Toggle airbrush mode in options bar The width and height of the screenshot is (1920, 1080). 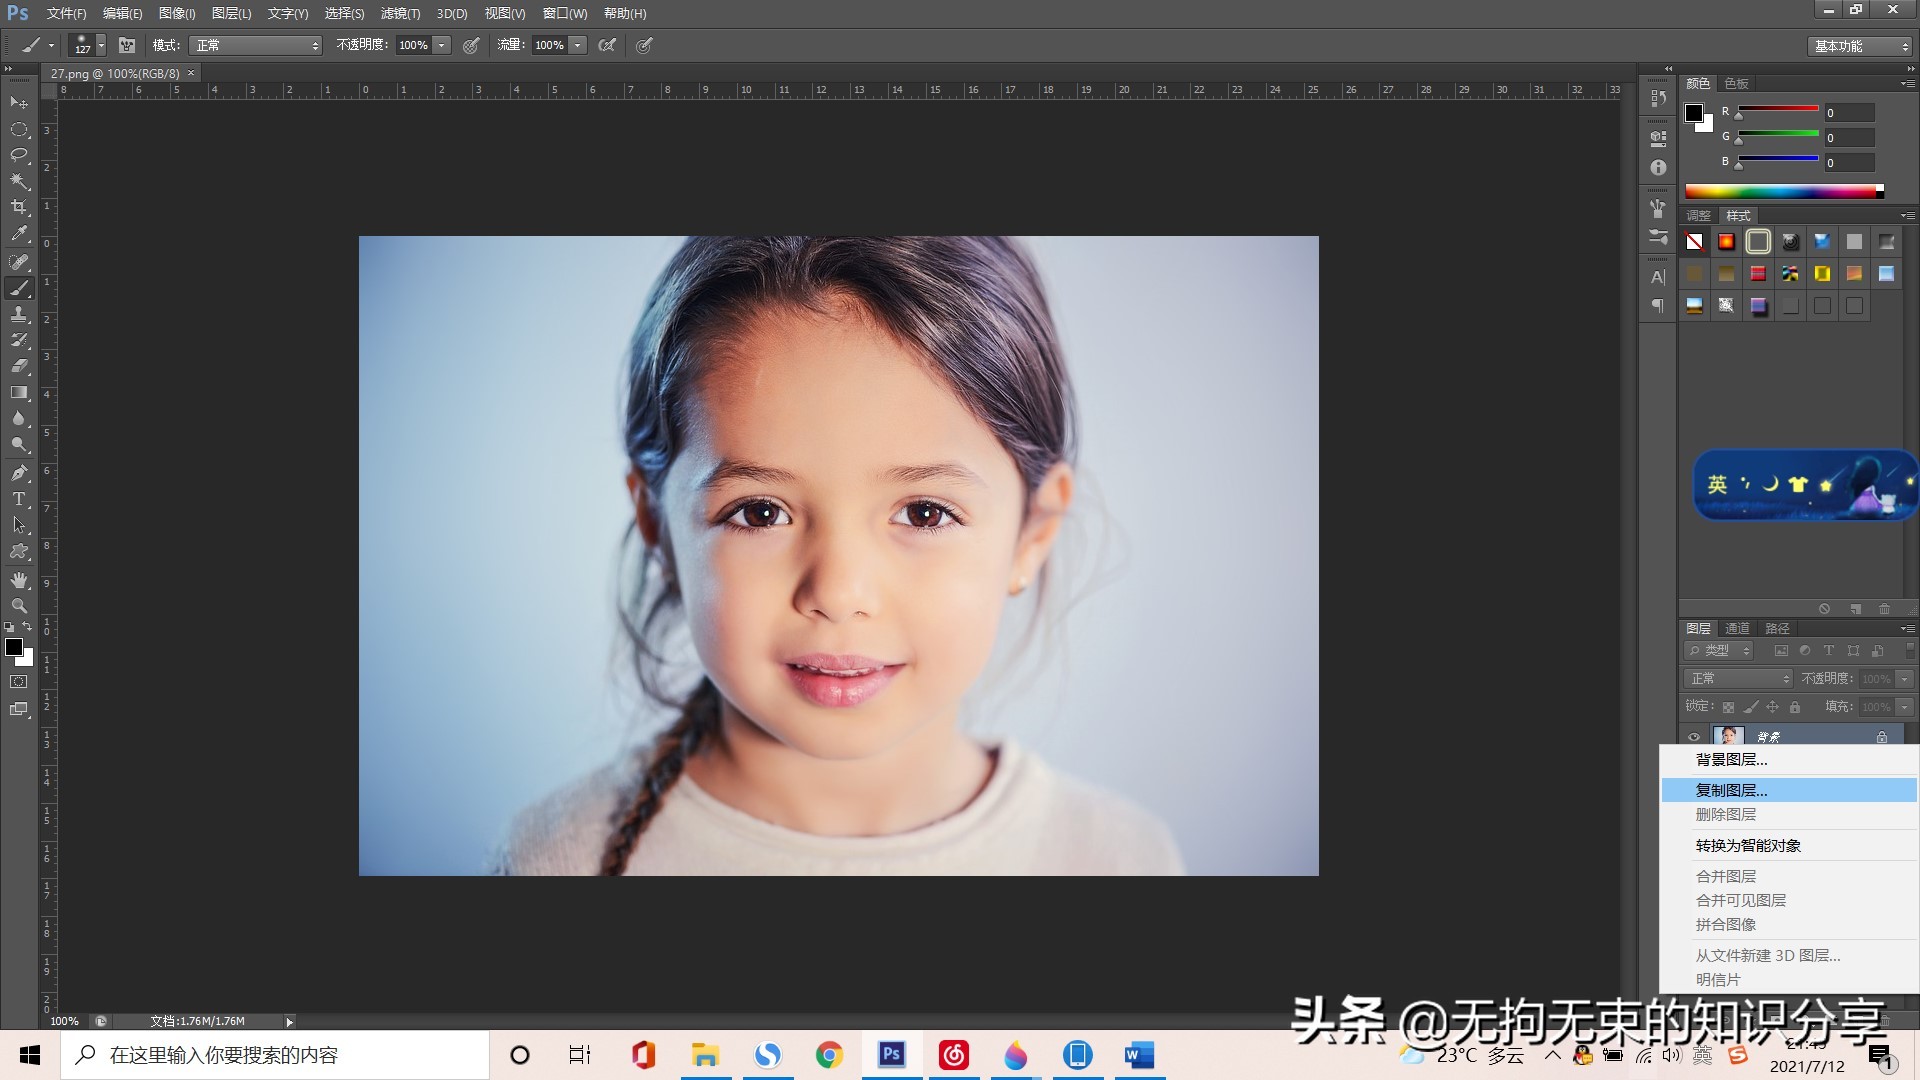[607, 45]
